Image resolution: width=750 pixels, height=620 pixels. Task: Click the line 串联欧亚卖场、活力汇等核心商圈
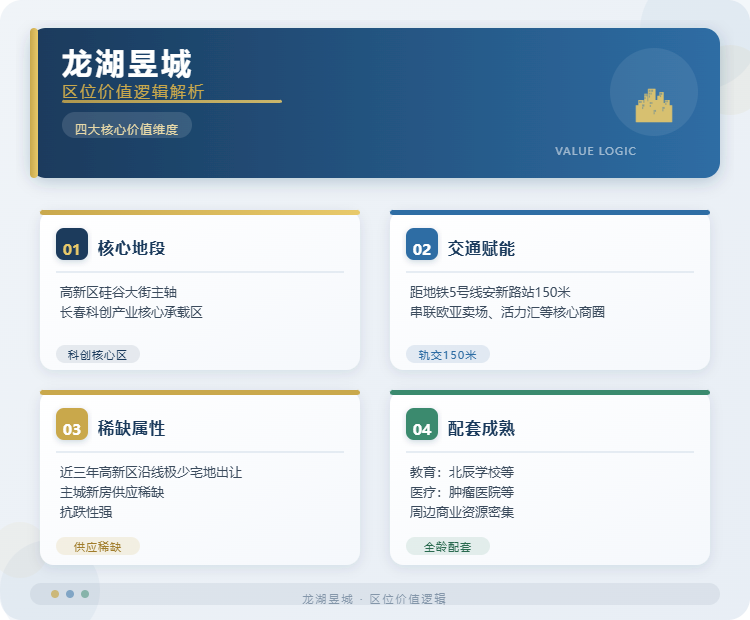point(507,312)
